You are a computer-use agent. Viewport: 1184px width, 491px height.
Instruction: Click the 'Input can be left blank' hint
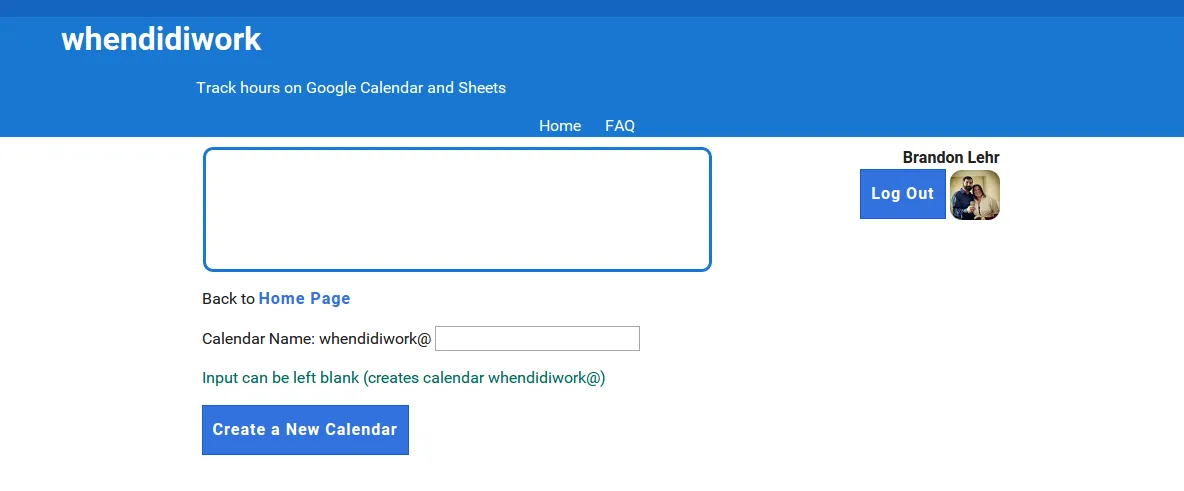pos(281,379)
